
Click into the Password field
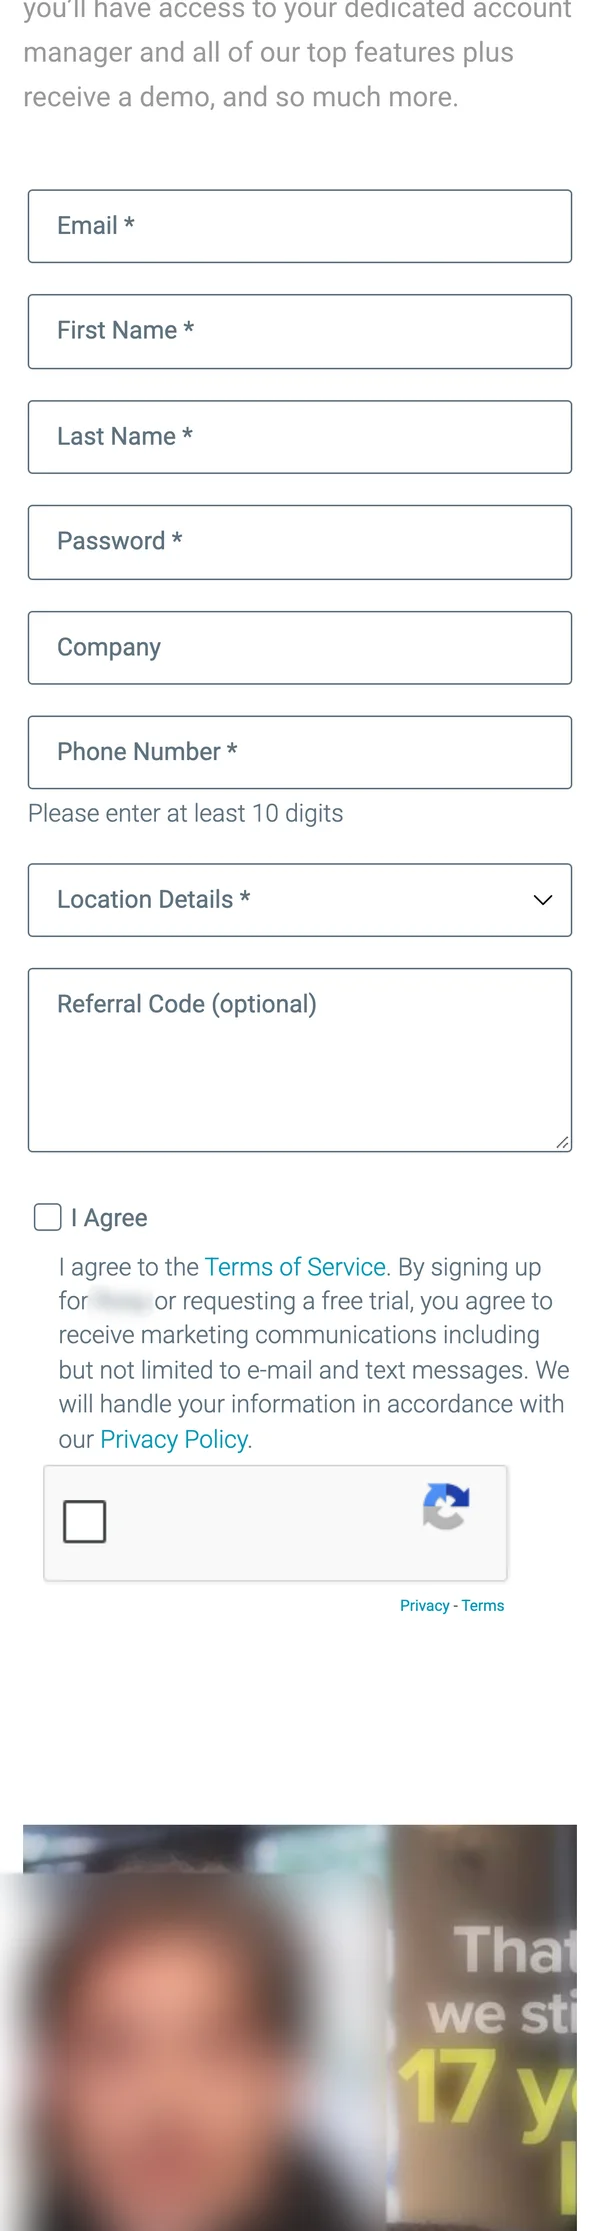click(300, 542)
